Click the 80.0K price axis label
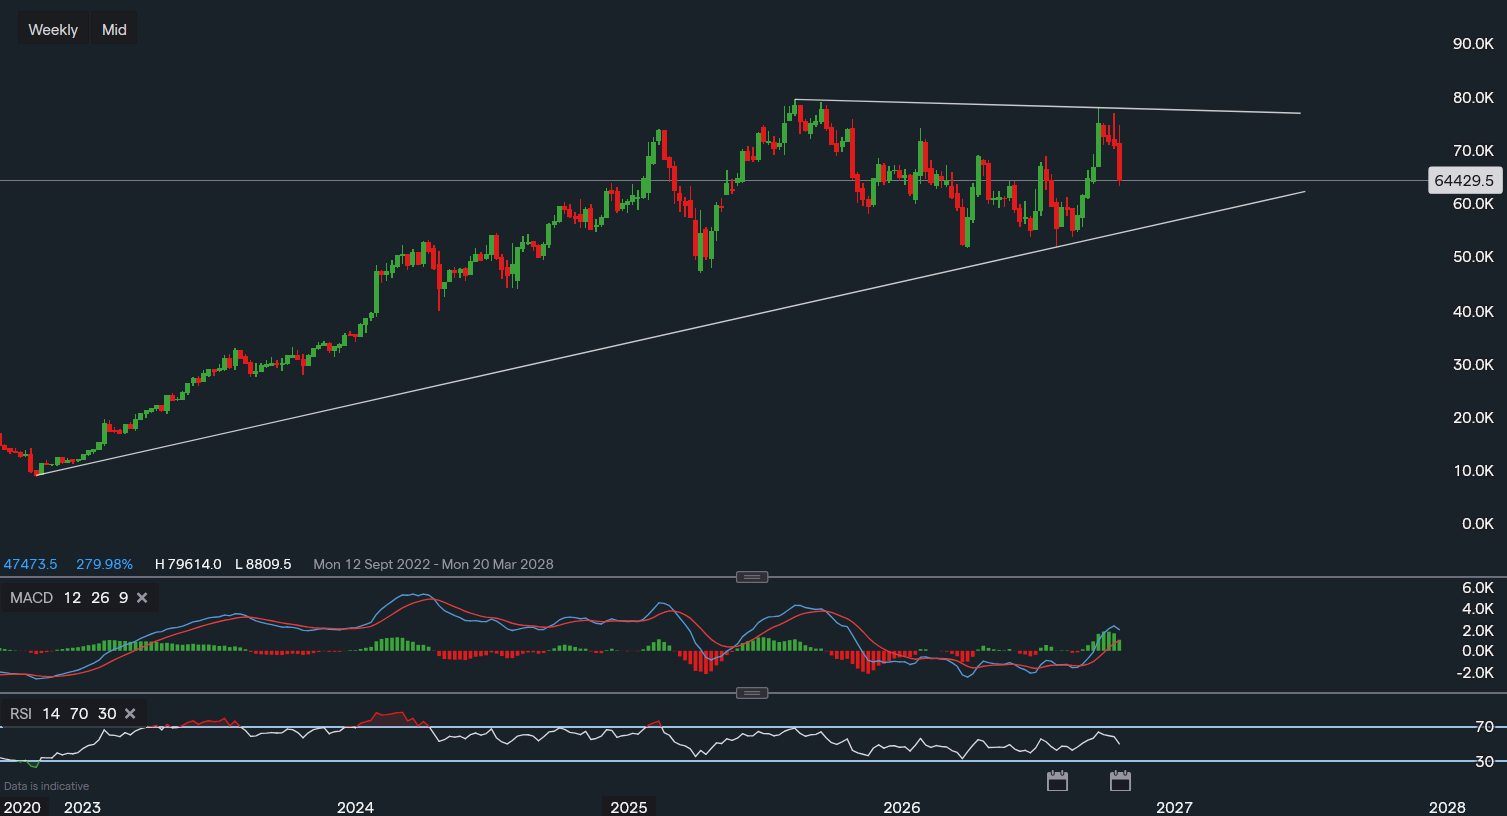This screenshot has width=1507, height=816. [1473, 98]
